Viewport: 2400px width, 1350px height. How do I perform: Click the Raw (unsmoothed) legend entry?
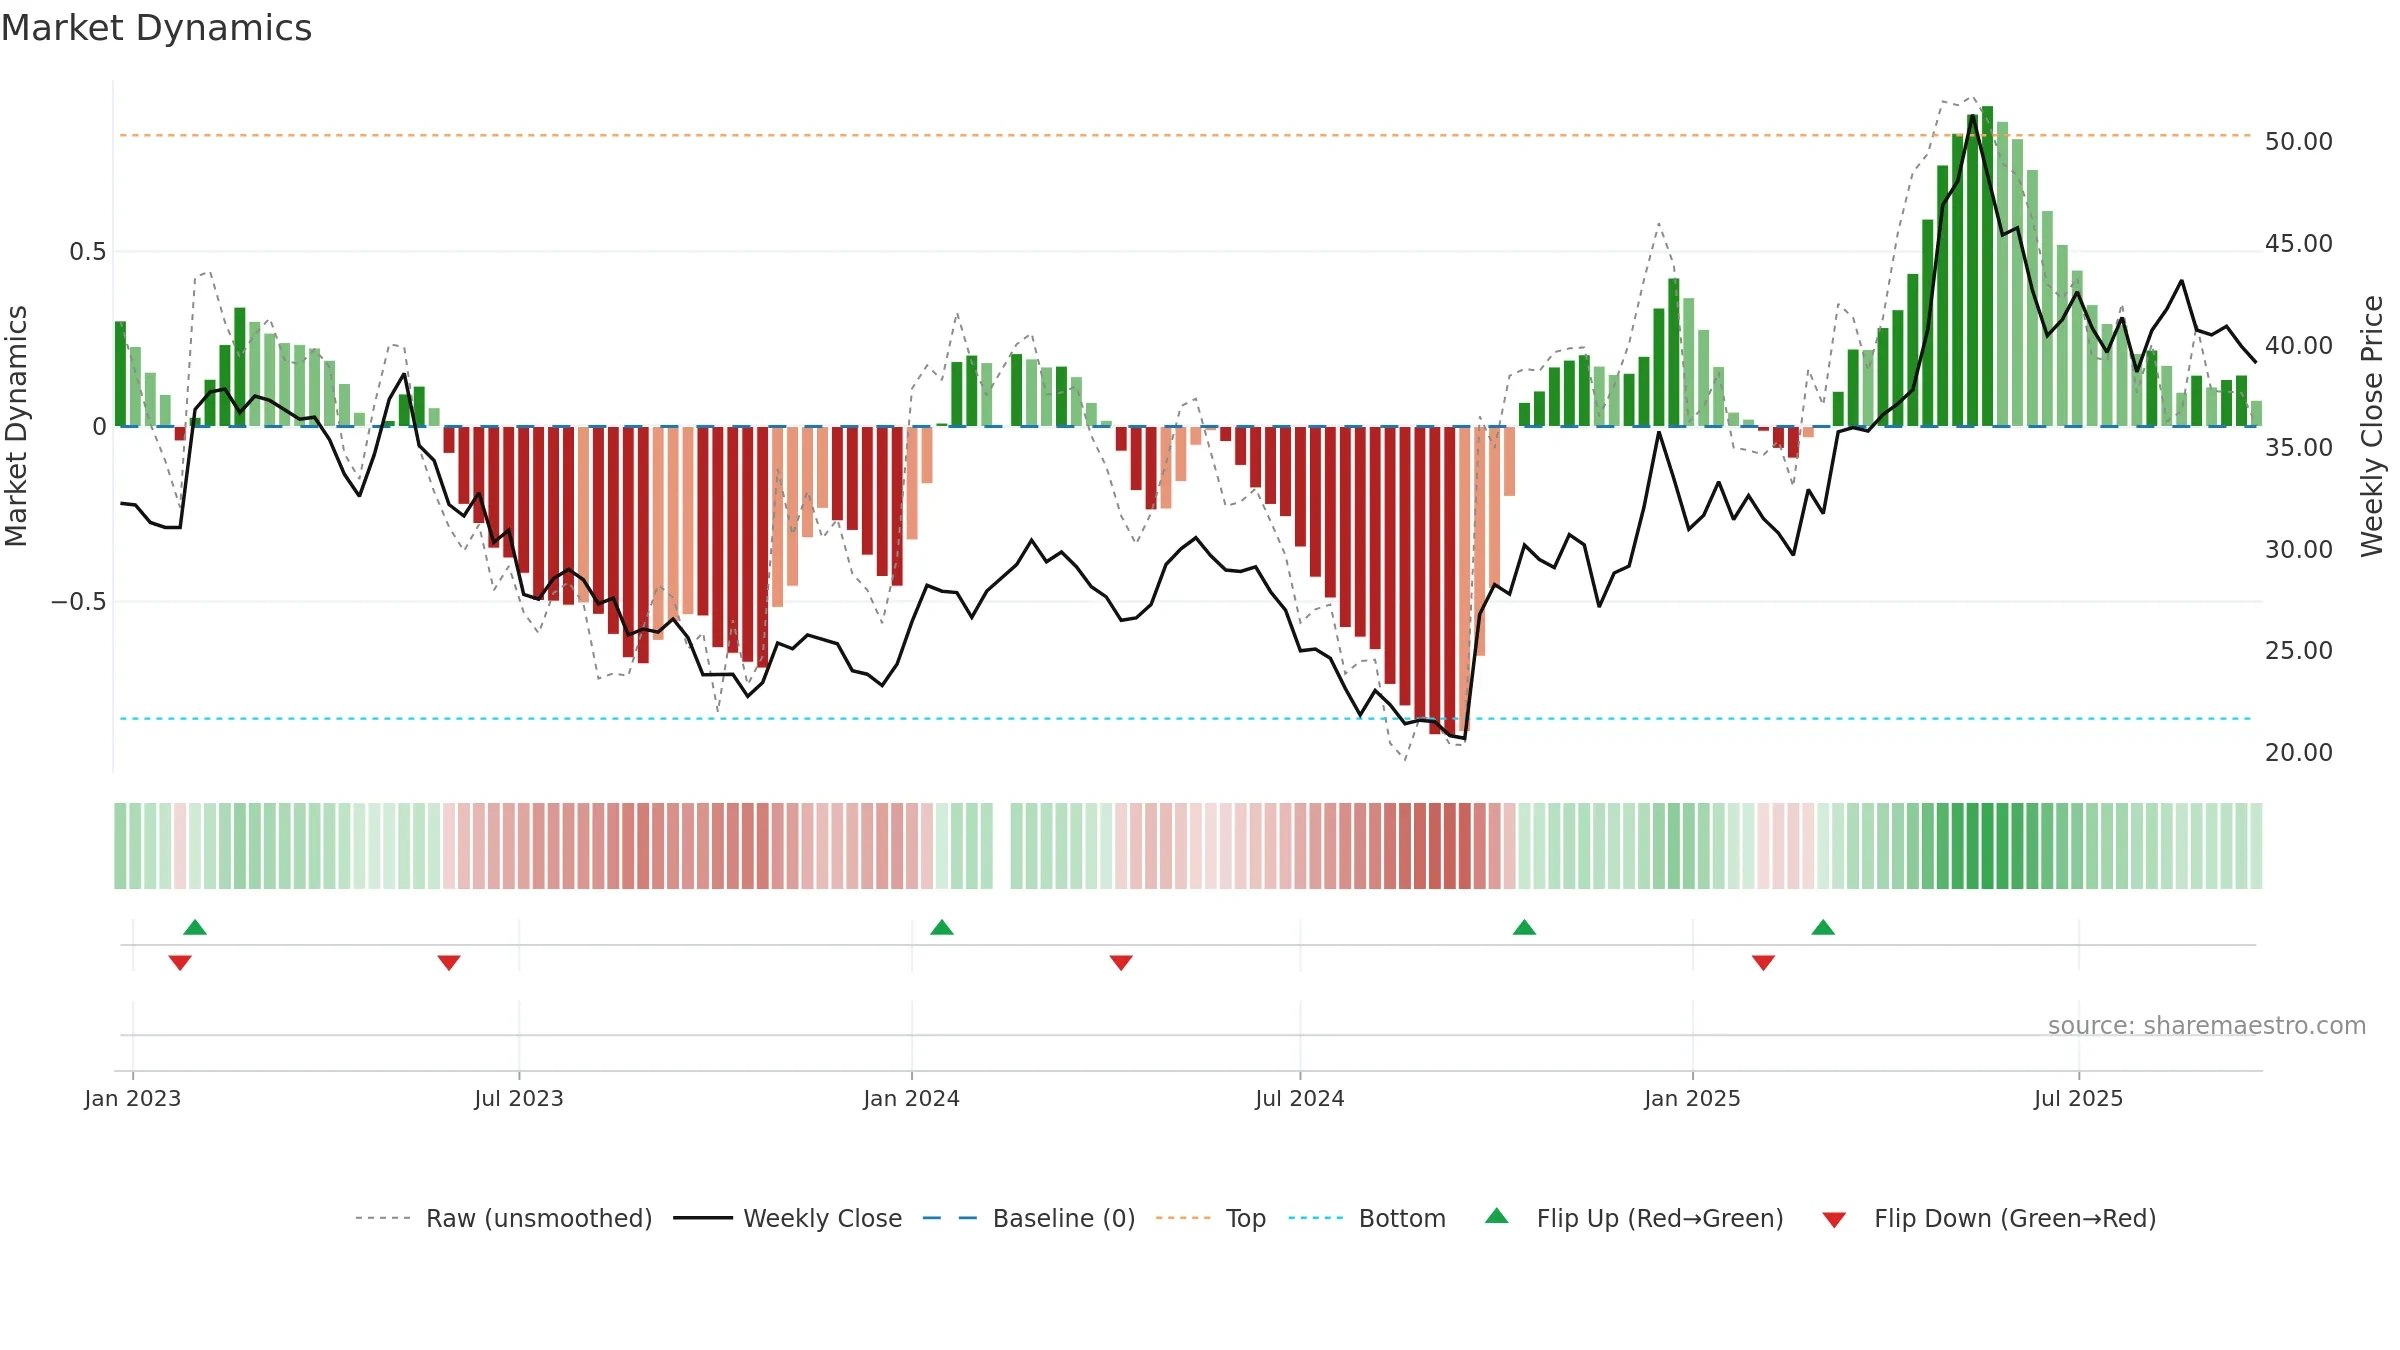[503, 1218]
